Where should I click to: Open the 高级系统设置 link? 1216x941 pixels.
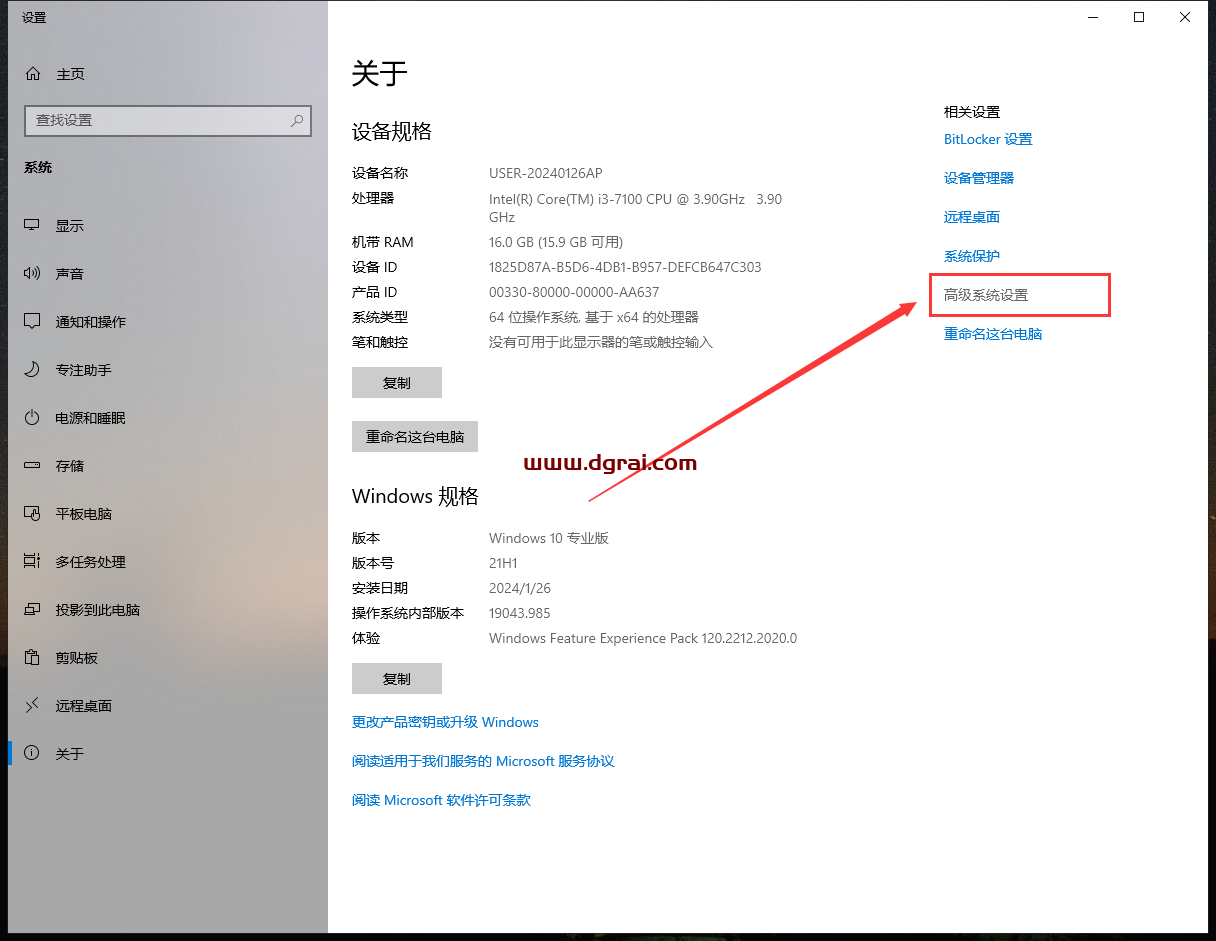pos(986,295)
